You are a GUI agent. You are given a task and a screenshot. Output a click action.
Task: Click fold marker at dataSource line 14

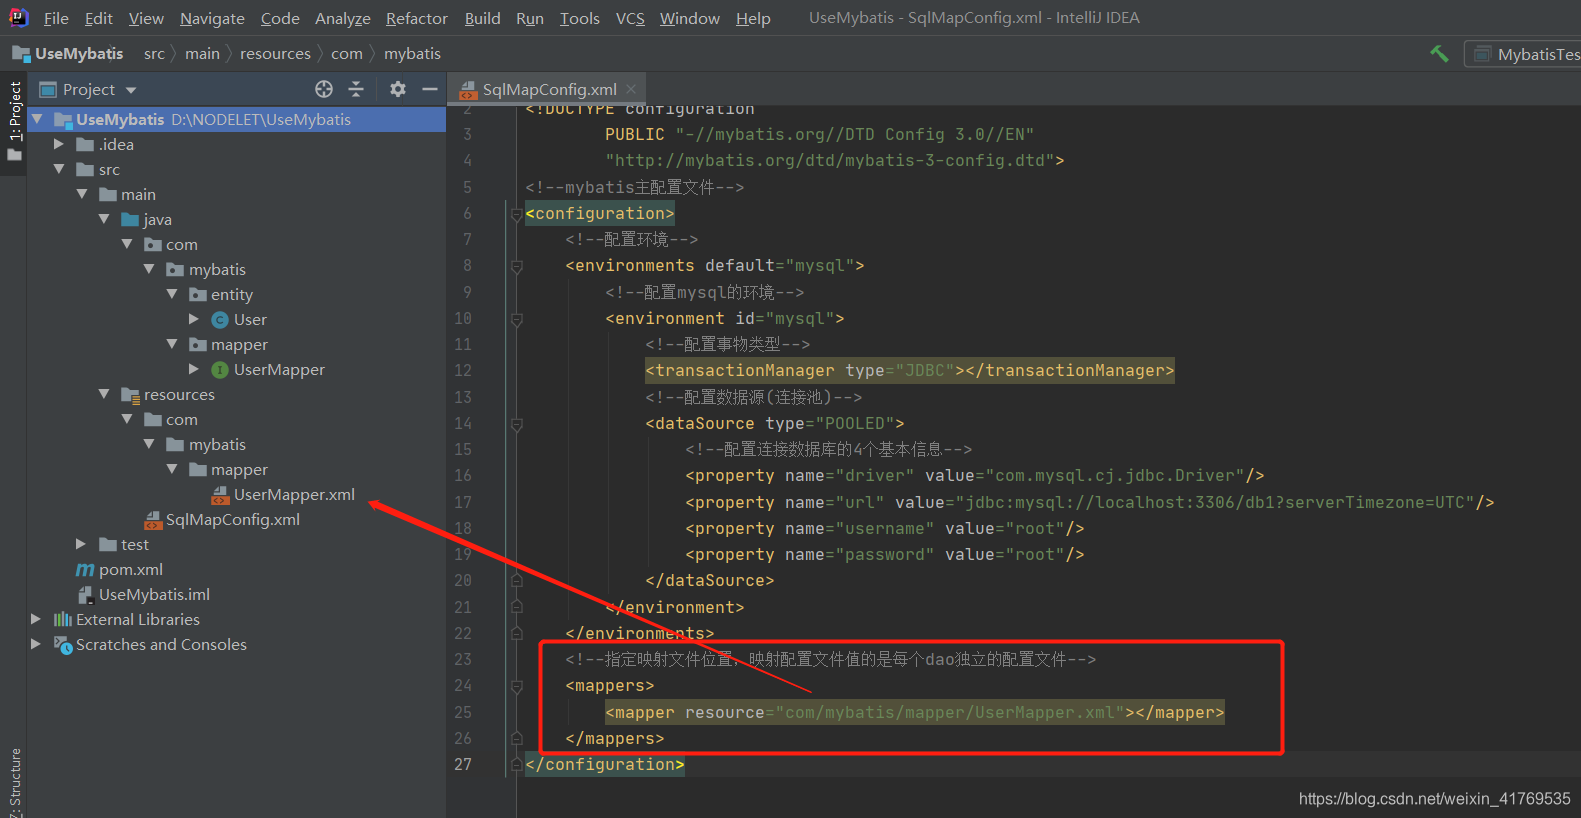pos(516,424)
